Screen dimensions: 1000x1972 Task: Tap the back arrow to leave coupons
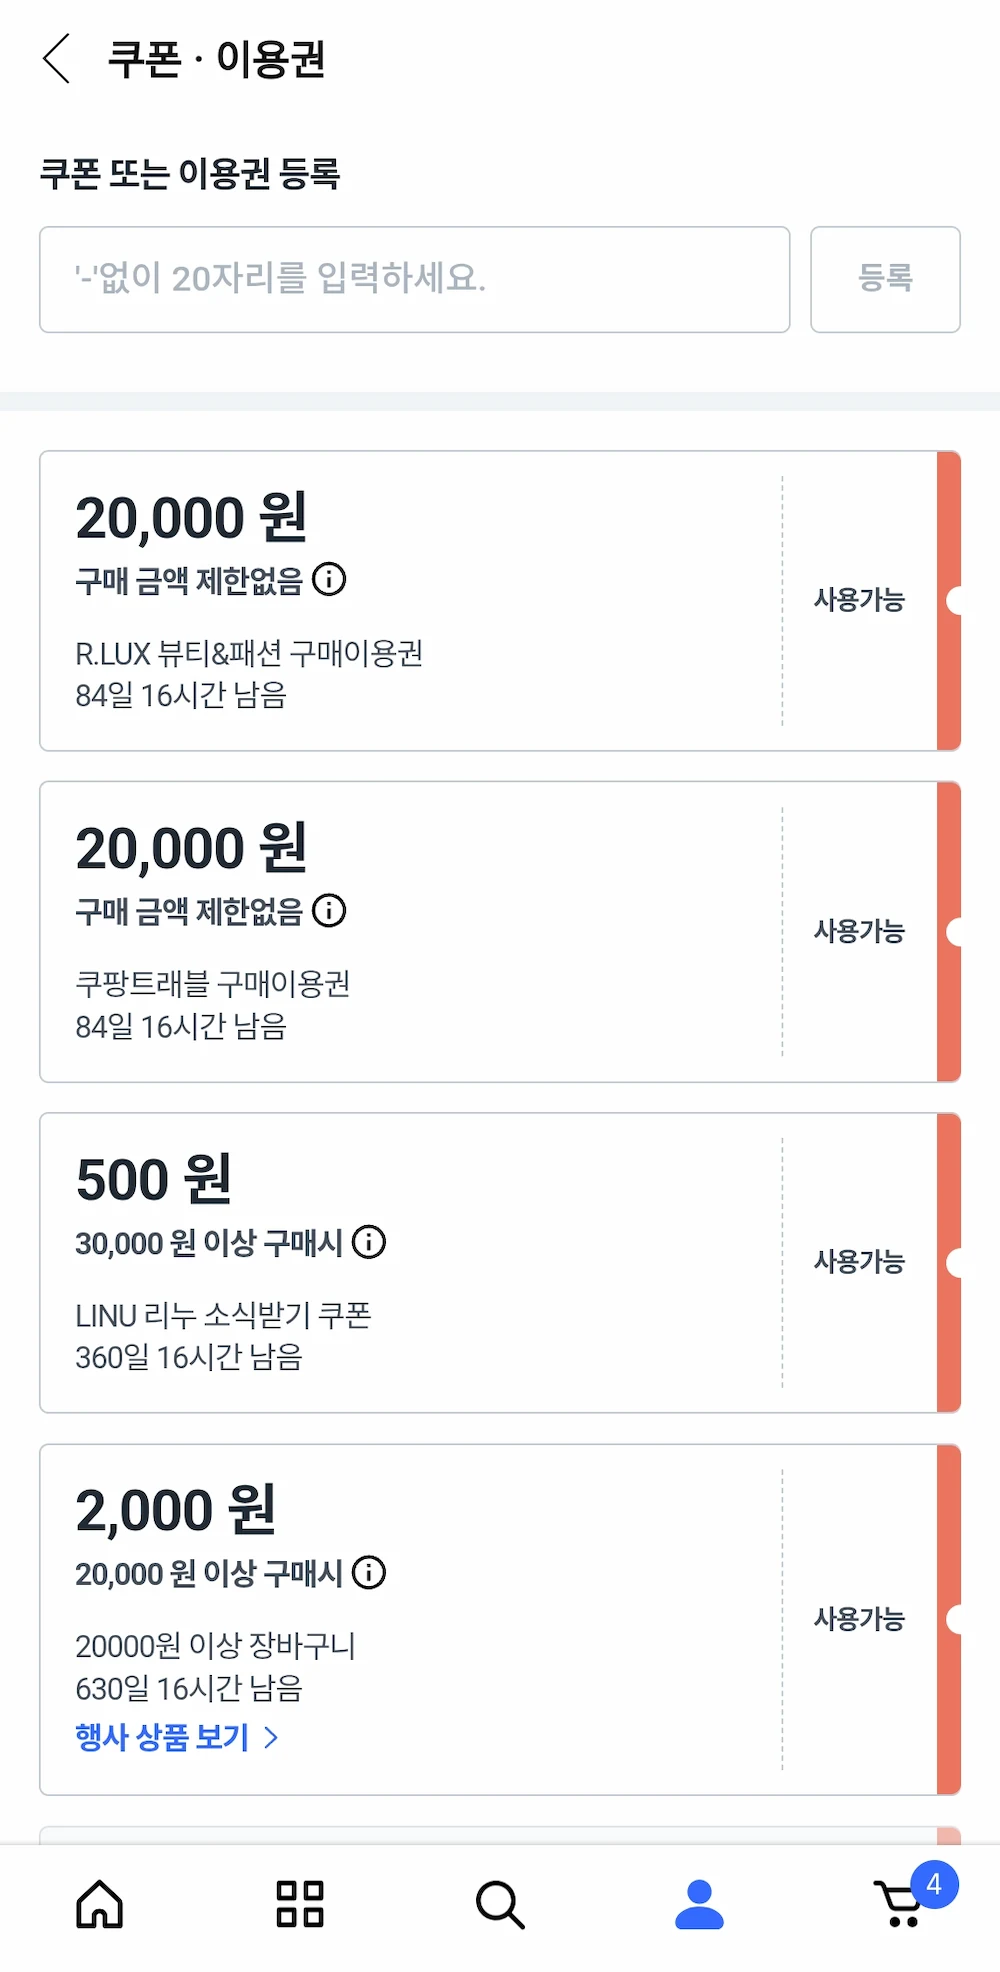point(57,60)
